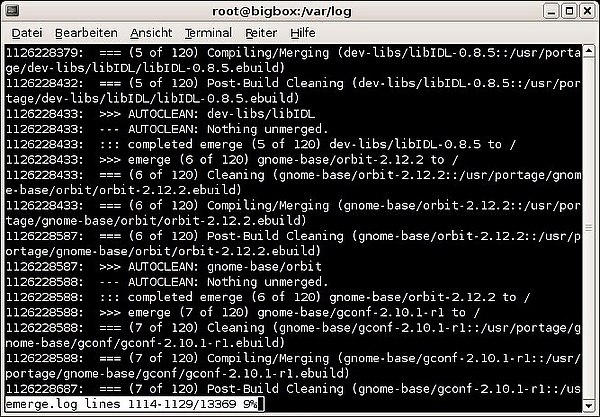Open the Ansicht menu
This screenshot has height=417, width=600.
pos(150,33)
